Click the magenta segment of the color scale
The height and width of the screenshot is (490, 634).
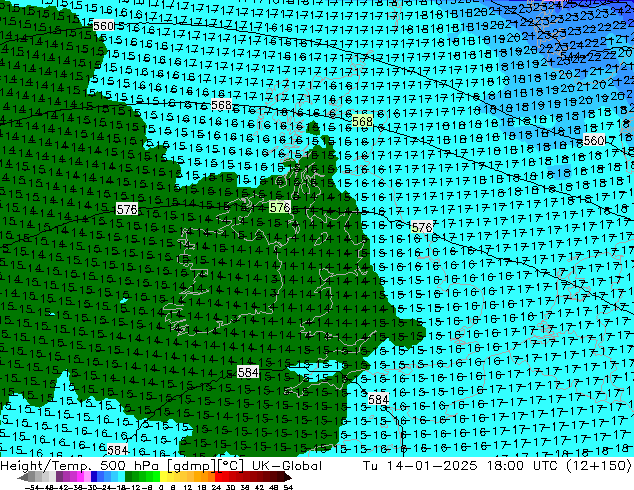[x=80, y=477]
